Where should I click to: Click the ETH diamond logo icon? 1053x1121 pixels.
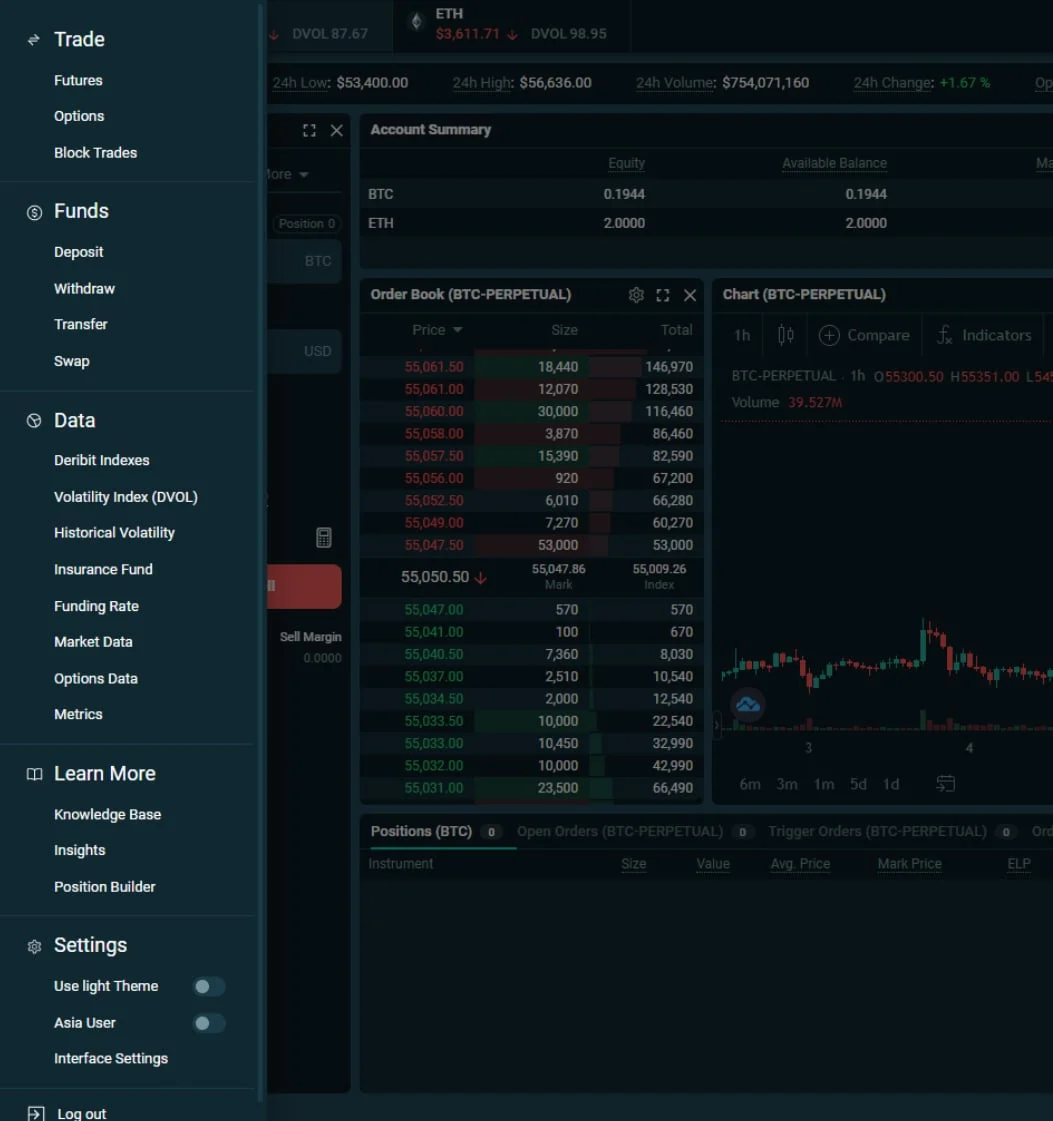[416, 22]
